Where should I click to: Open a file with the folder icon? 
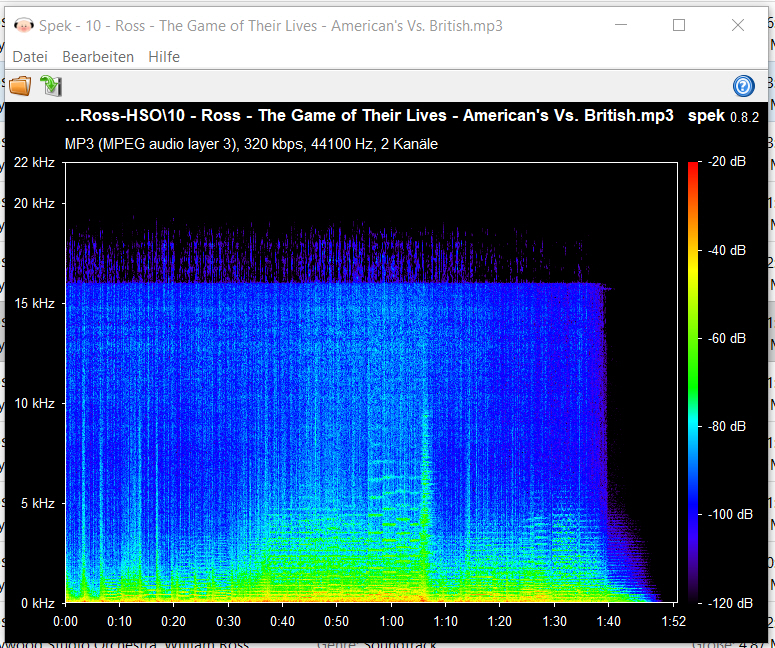click(x=20, y=86)
